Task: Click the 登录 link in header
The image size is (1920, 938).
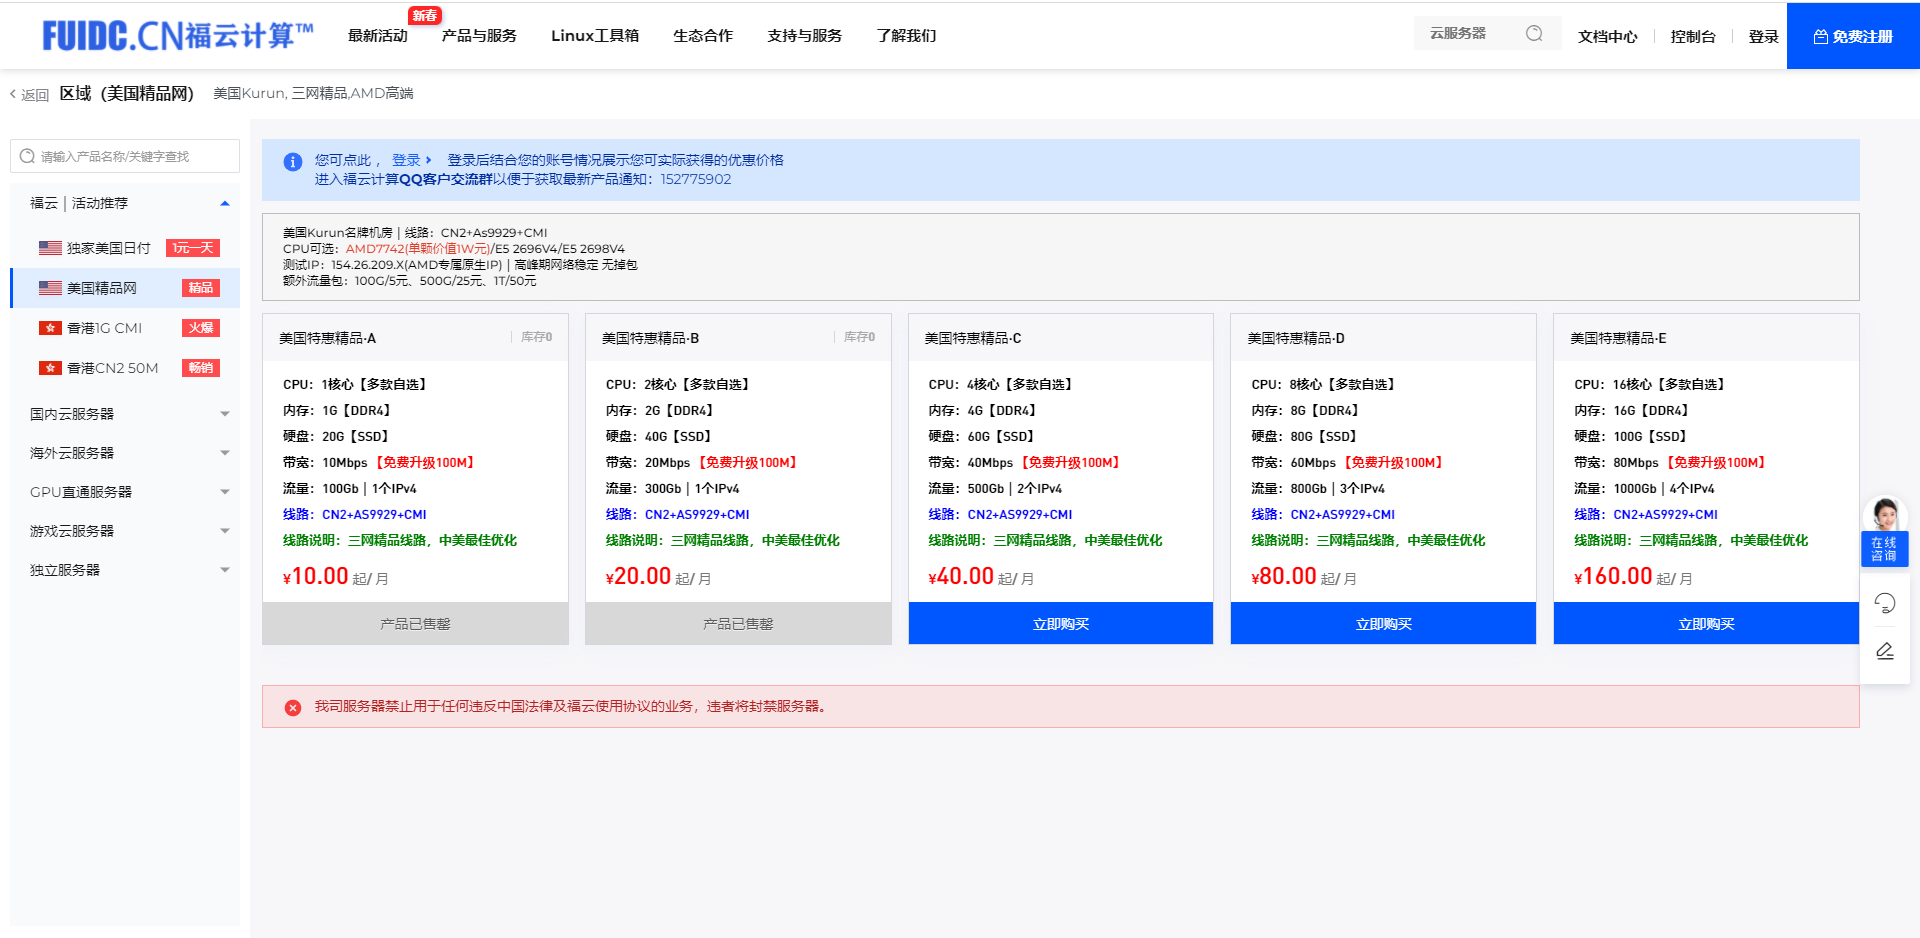Action: pos(1763,37)
